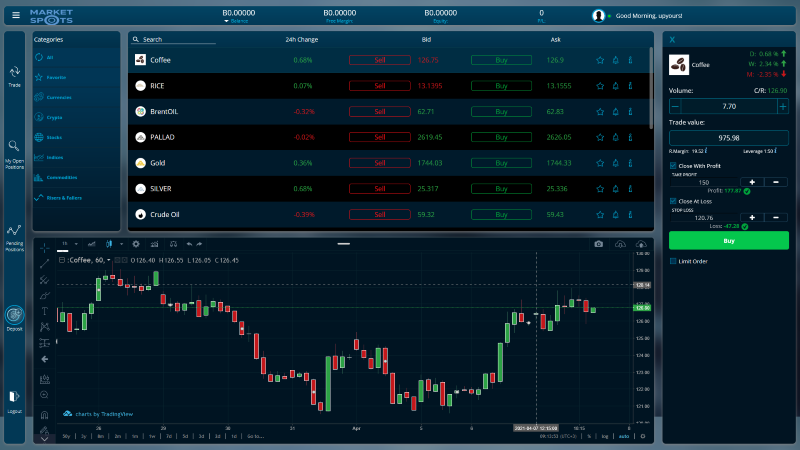This screenshot has width=800, height=450.
Task: Decrease volume with the minus stepper
Action: point(675,106)
